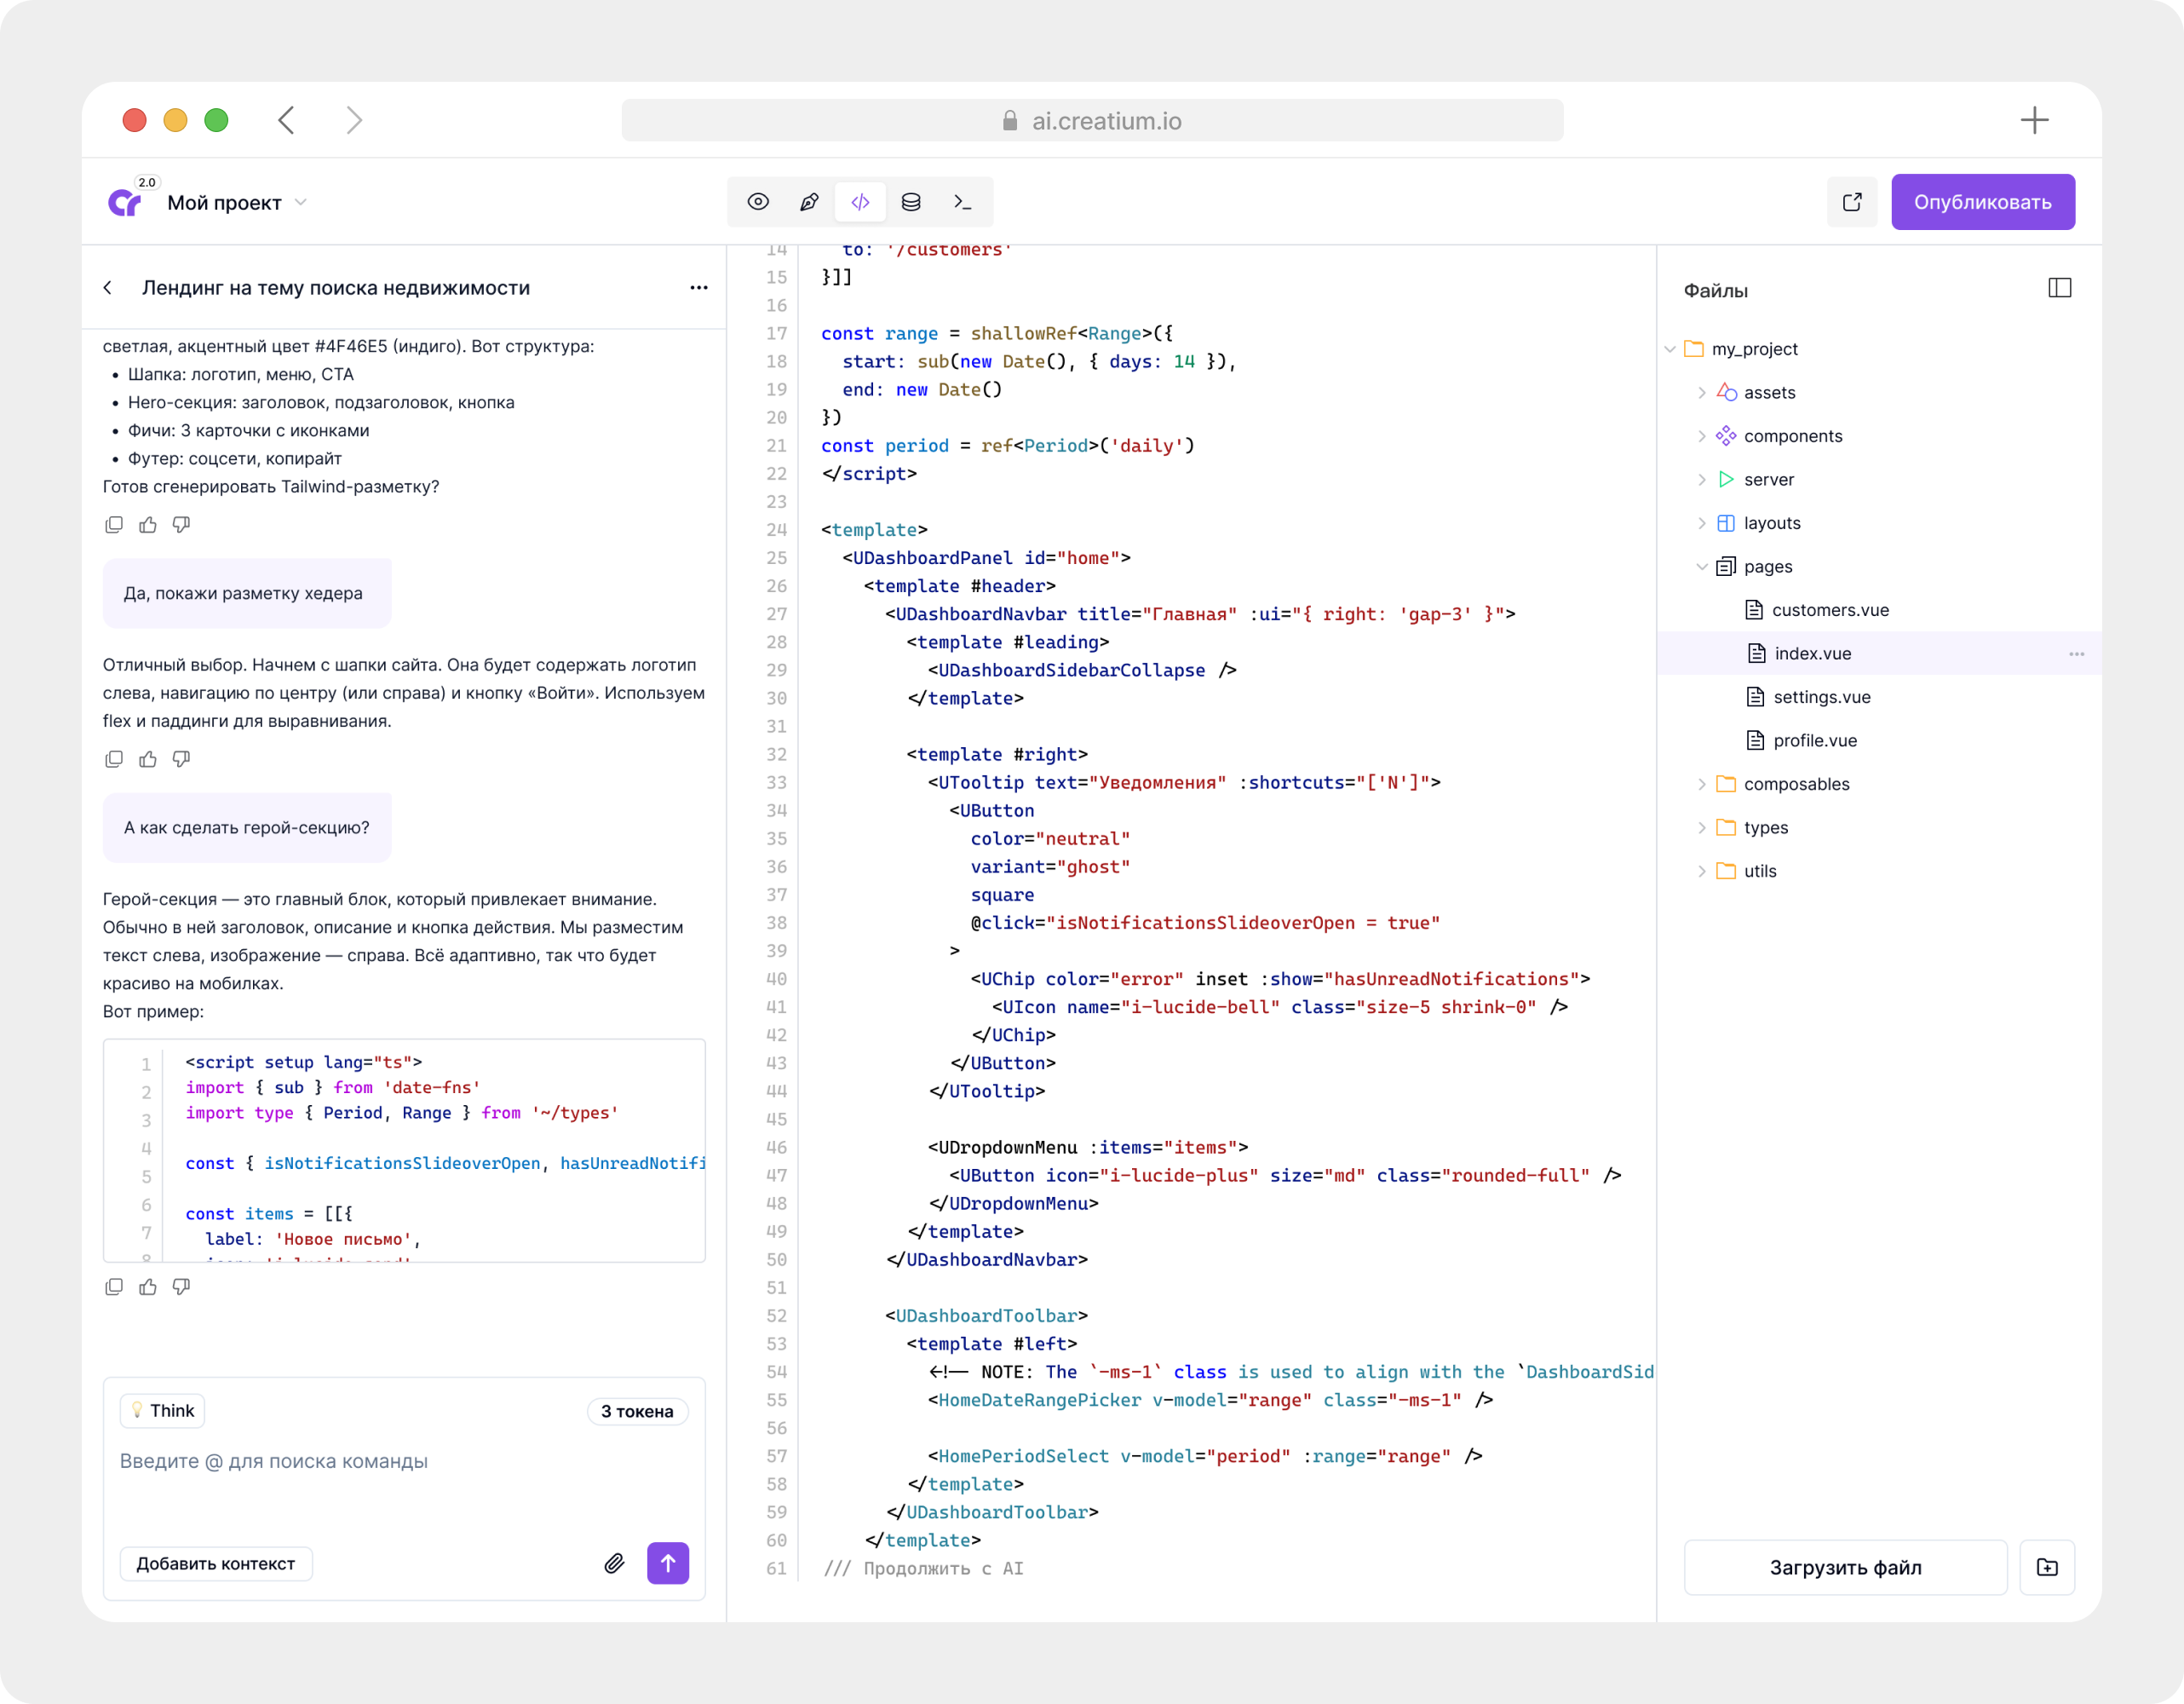2184x1704 pixels.
Task: Click Загрузить файл button
Action: [1845, 1567]
